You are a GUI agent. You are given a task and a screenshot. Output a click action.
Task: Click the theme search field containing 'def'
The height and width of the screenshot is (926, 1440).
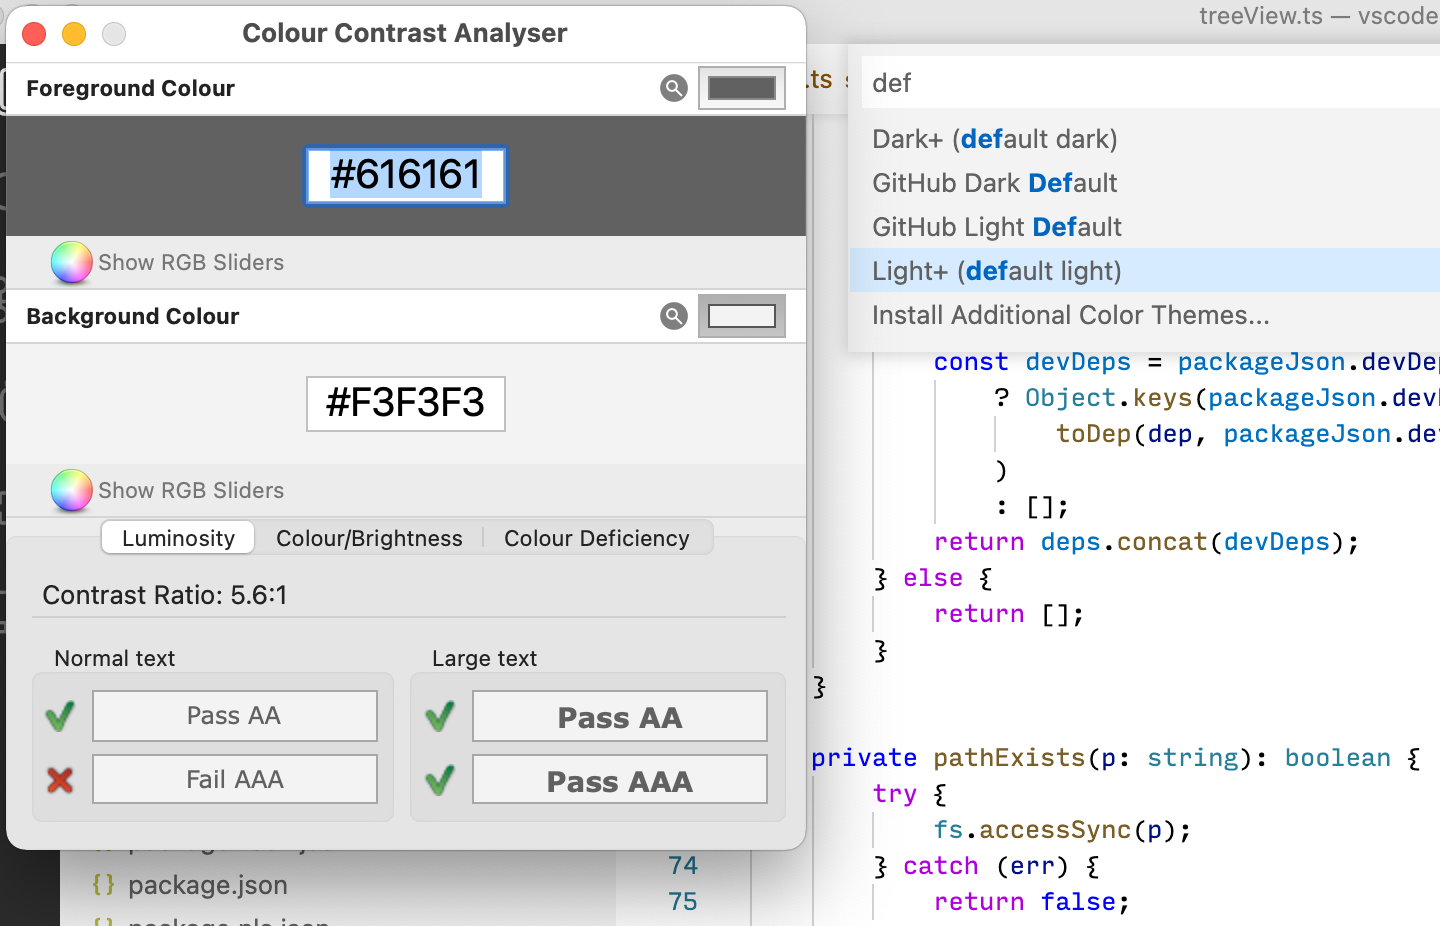[x=1150, y=82]
